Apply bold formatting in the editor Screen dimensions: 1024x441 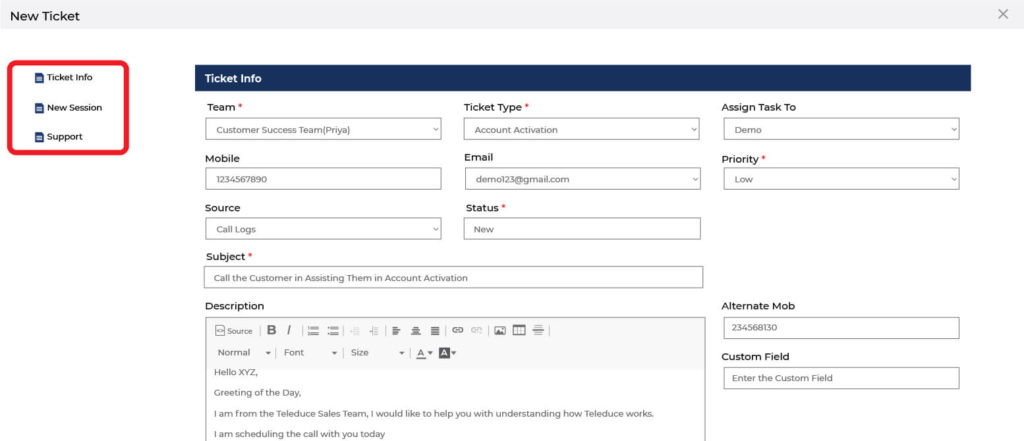[x=272, y=330]
